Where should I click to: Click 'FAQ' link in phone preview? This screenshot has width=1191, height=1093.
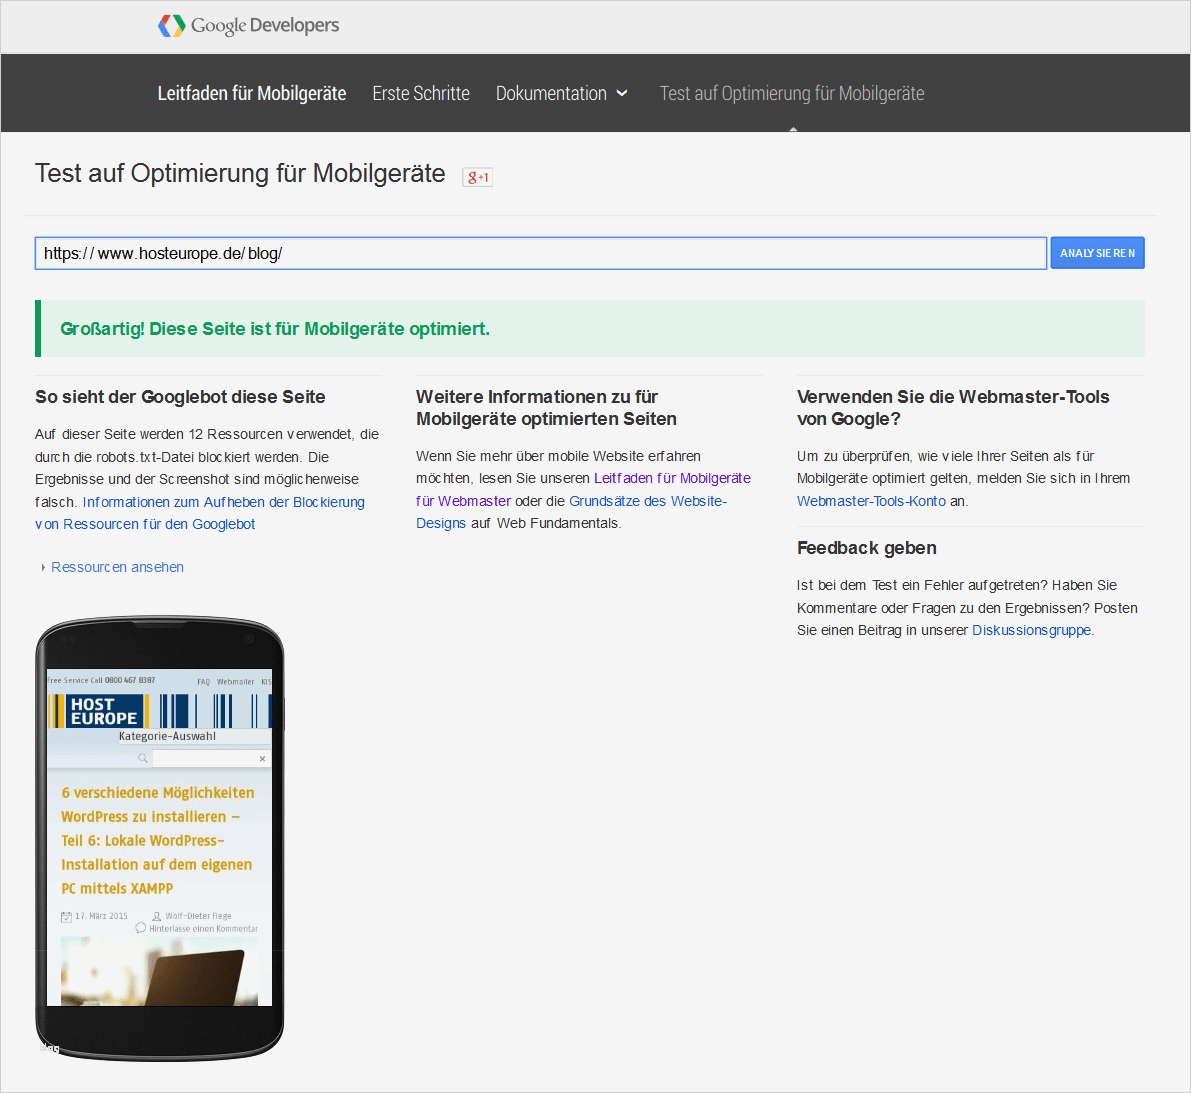pyautogui.click(x=204, y=681)
